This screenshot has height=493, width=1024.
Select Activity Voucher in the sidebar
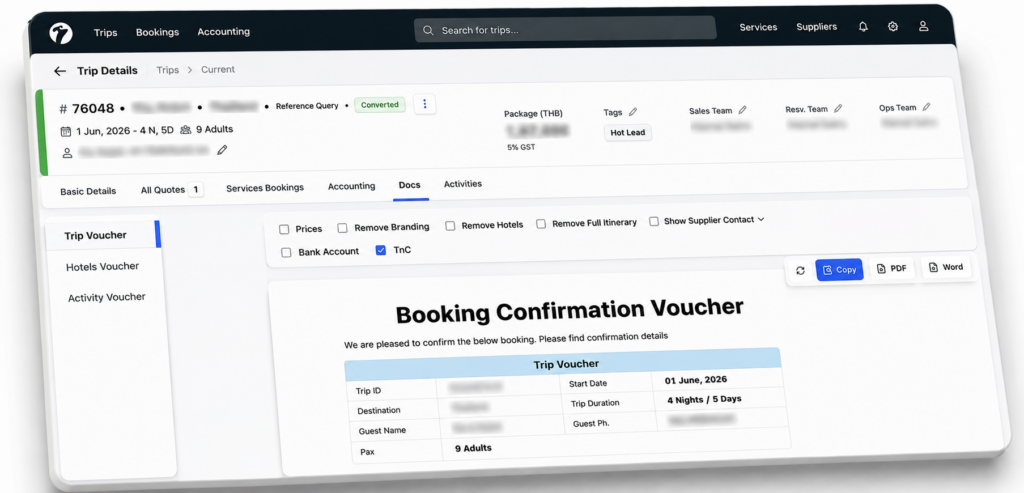tap(106, 297)
